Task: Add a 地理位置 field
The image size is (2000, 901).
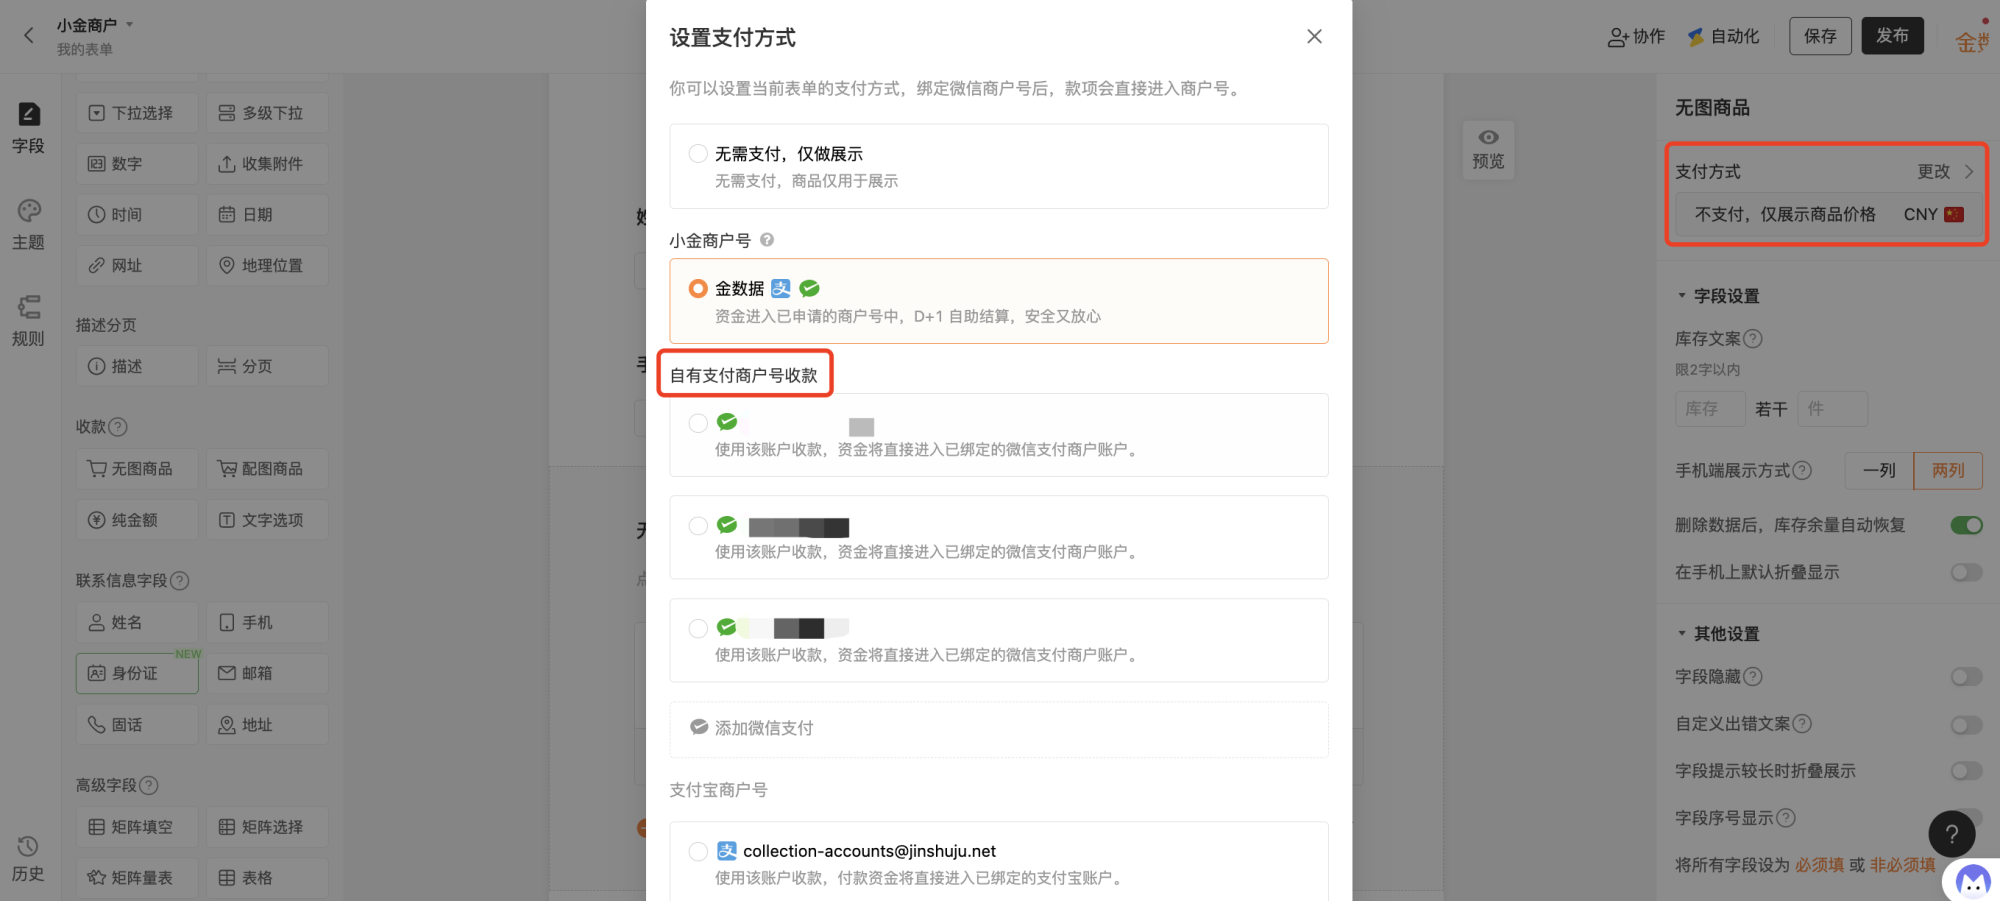Action: point(267,266)
